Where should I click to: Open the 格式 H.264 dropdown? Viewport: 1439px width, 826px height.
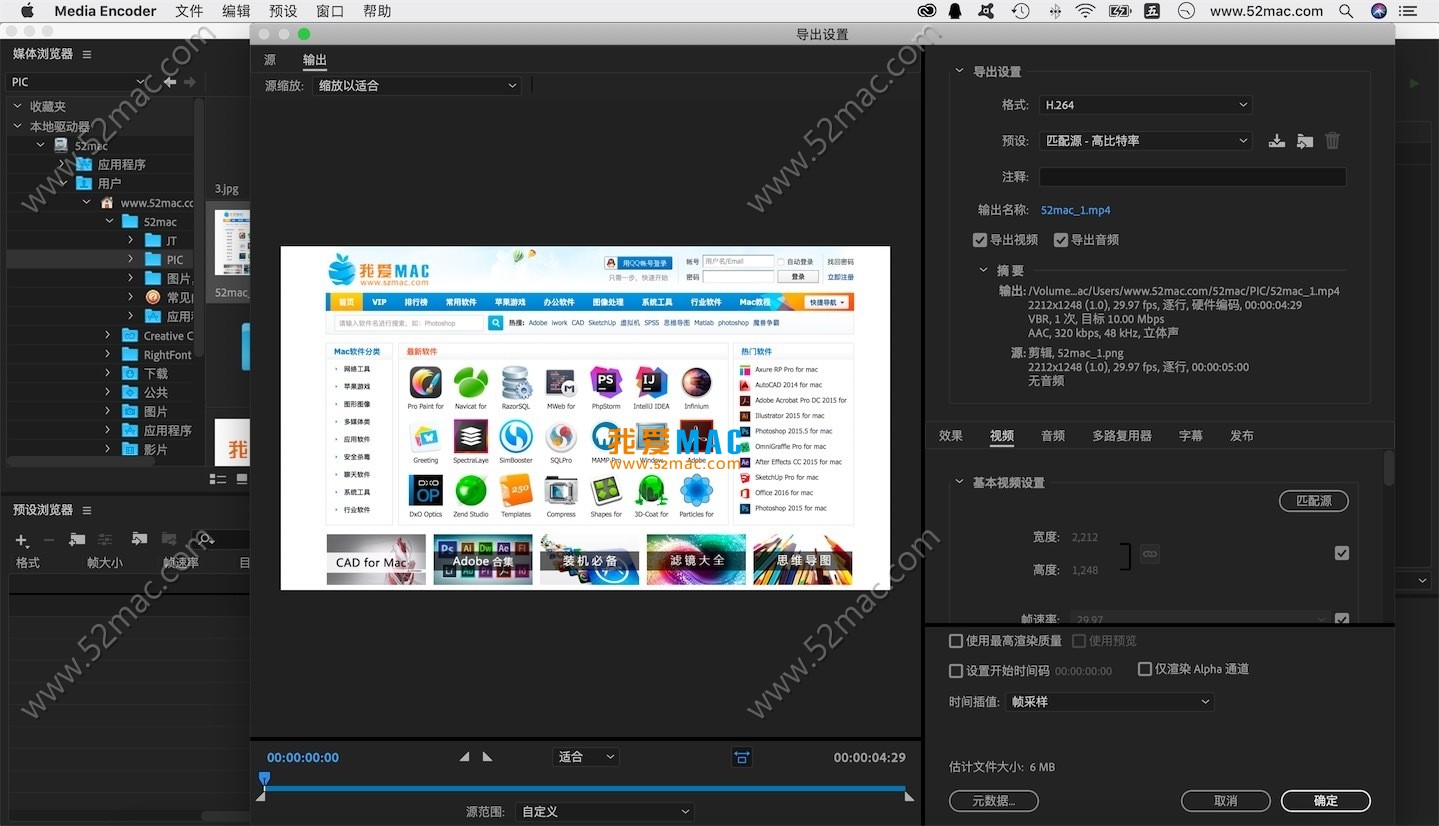pos(1145,105)
